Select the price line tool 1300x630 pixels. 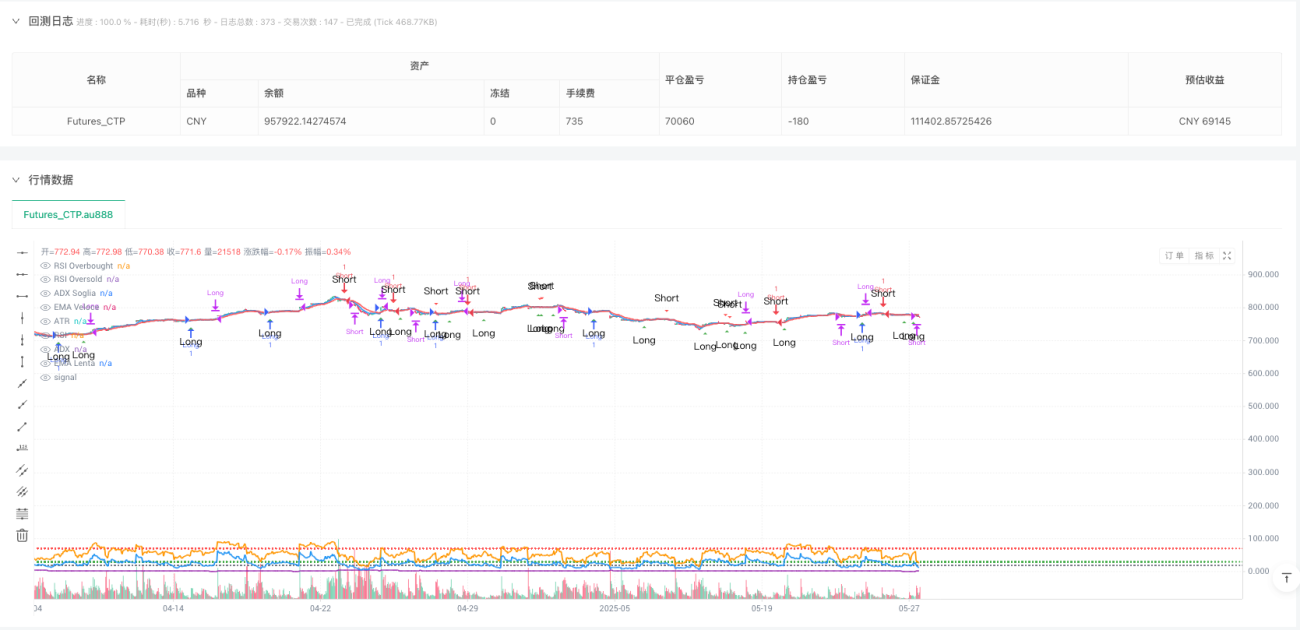point(22,448)
